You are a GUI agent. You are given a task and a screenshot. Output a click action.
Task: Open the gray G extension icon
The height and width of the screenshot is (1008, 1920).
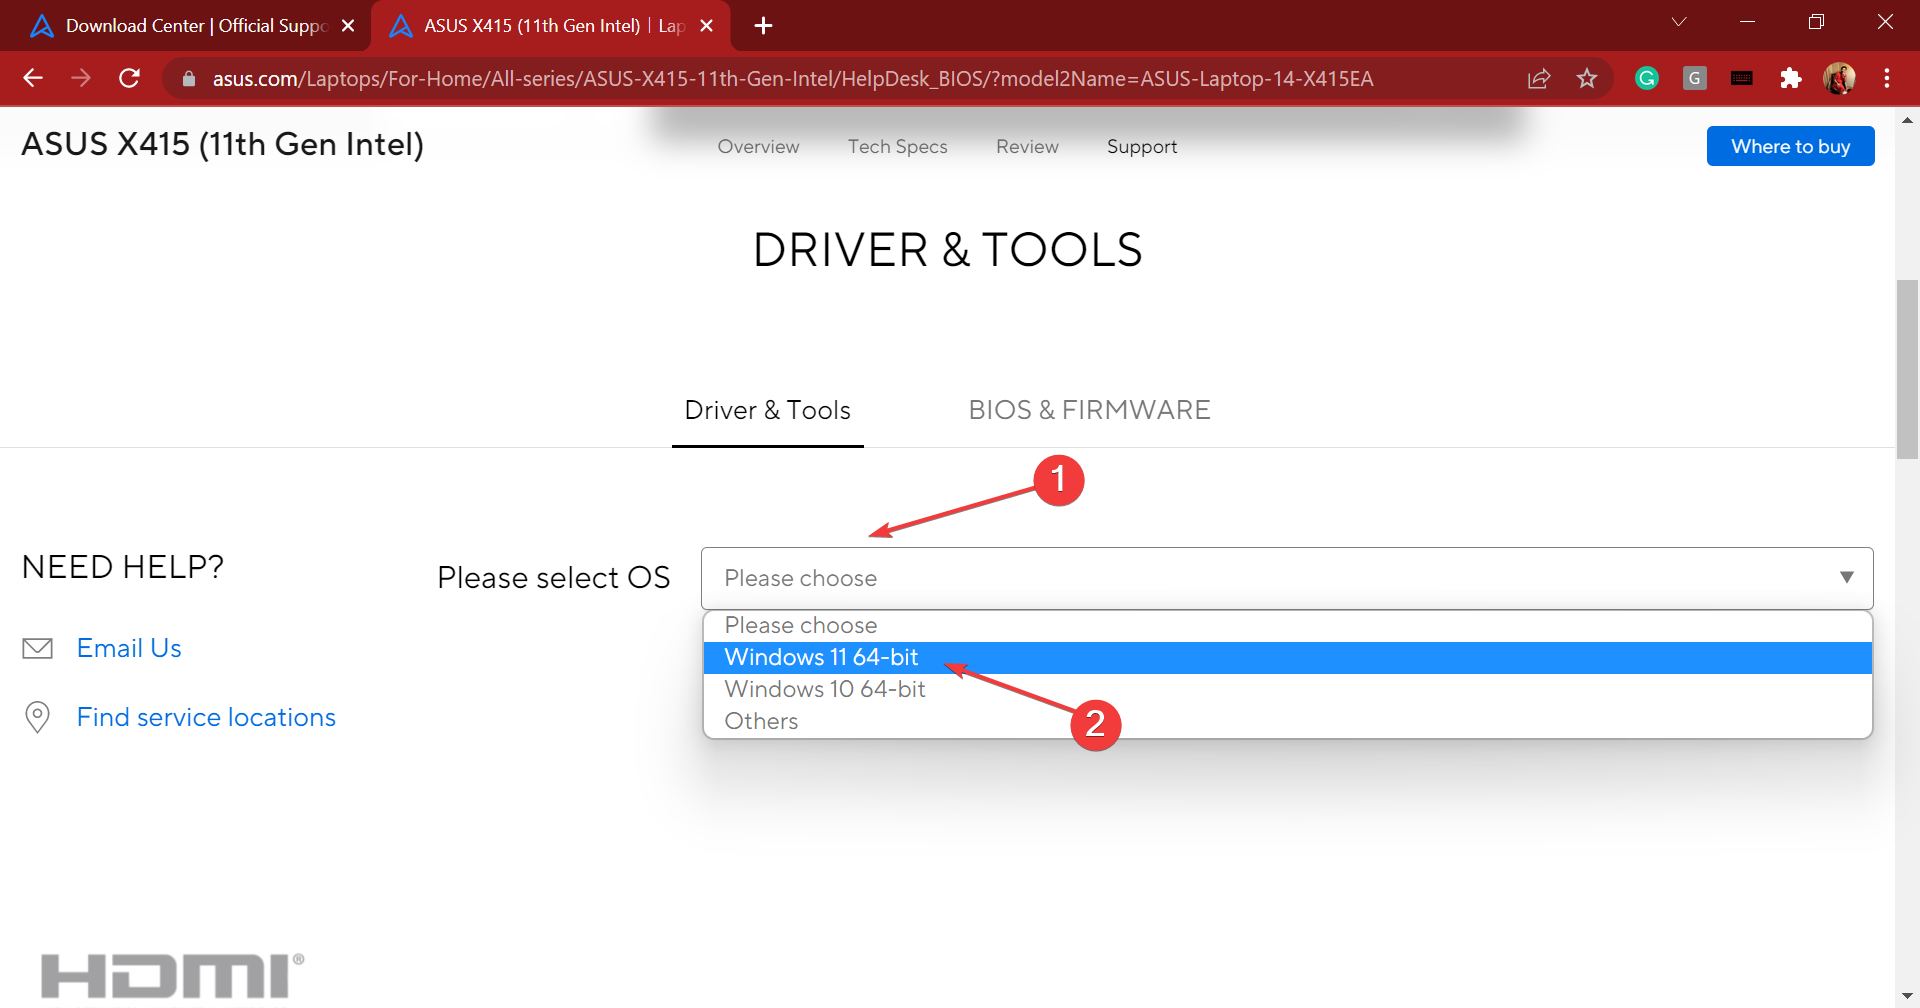pyautogui.click(x=1695, y=78)
